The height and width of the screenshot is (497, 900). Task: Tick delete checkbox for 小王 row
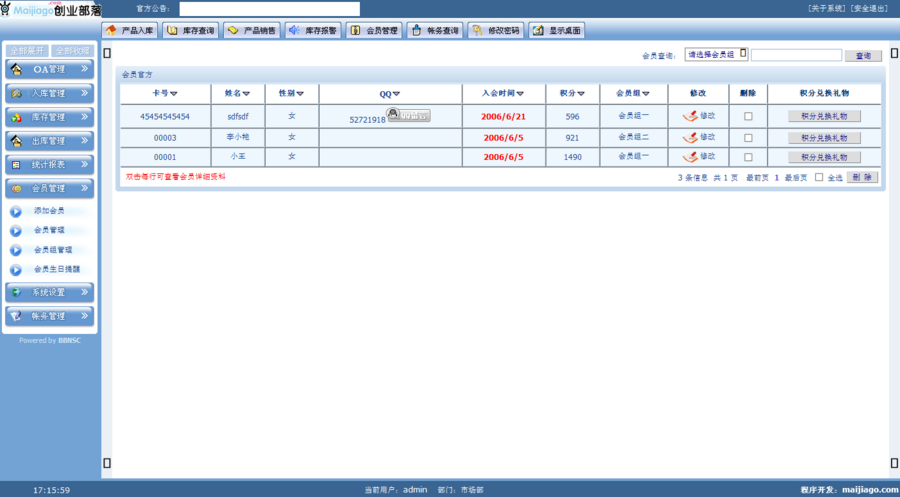coord(748,157)
